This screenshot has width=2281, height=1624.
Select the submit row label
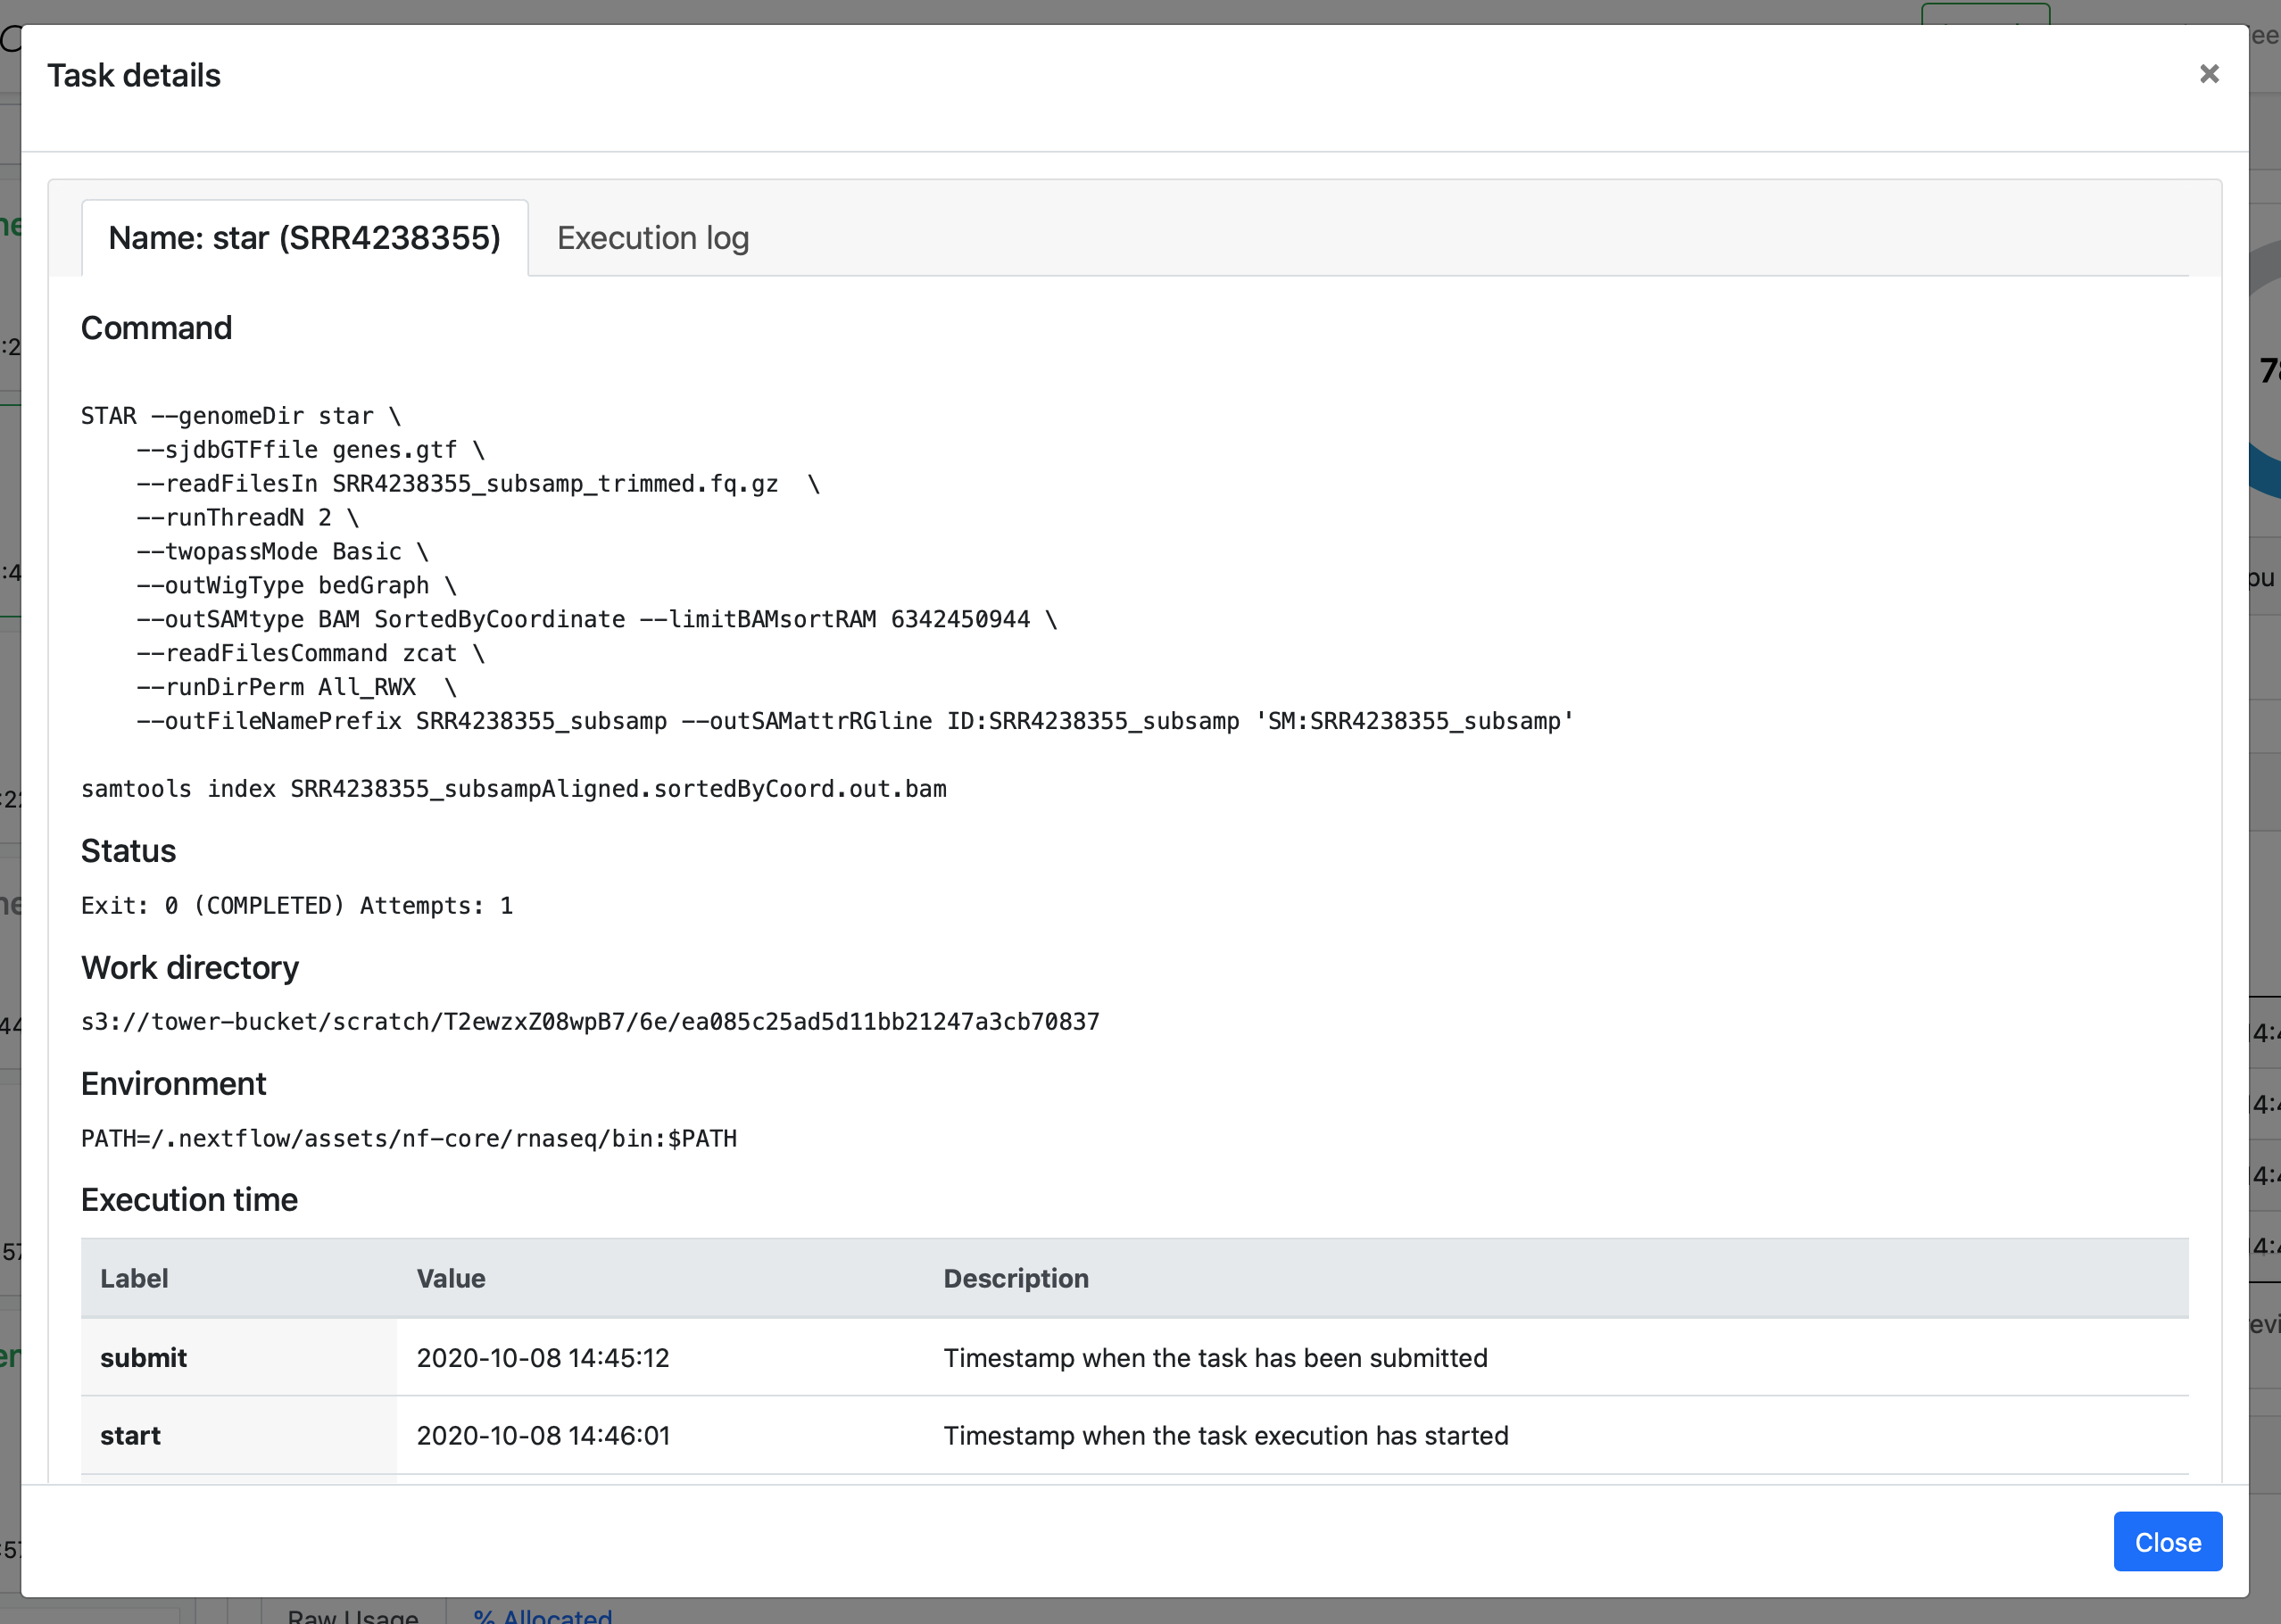(143, 1357)
